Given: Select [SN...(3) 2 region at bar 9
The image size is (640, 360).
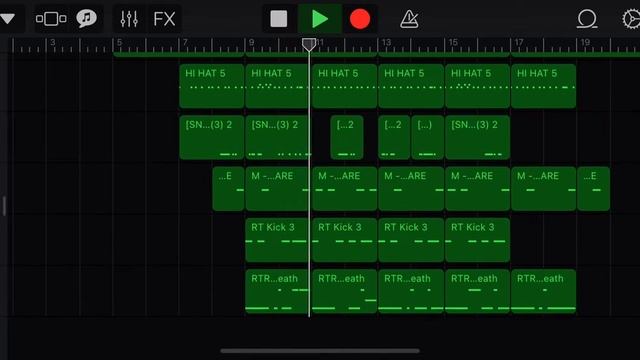Looking at the screenshot, I should [x=277, y=138].
